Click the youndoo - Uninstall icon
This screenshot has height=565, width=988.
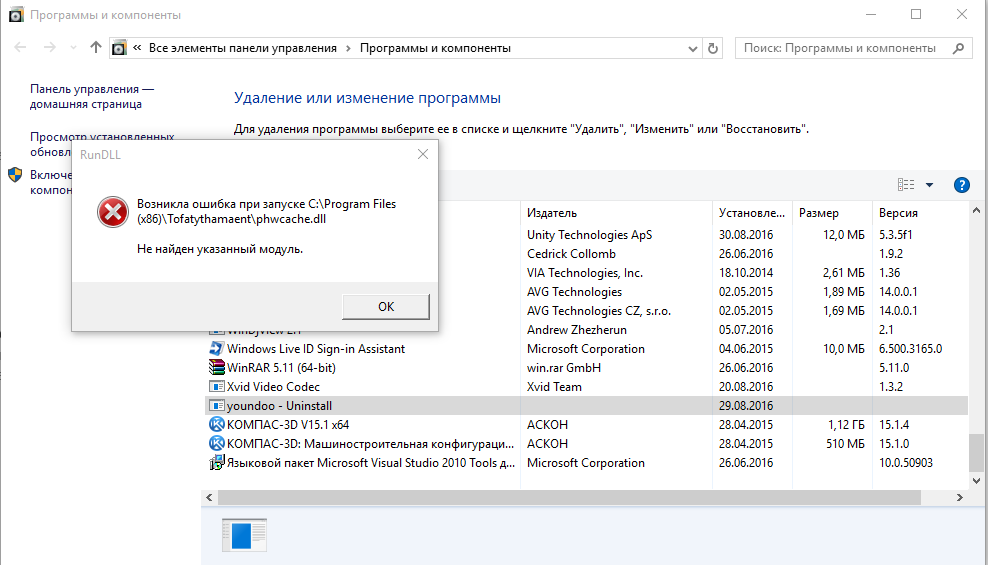pos(216,405)
